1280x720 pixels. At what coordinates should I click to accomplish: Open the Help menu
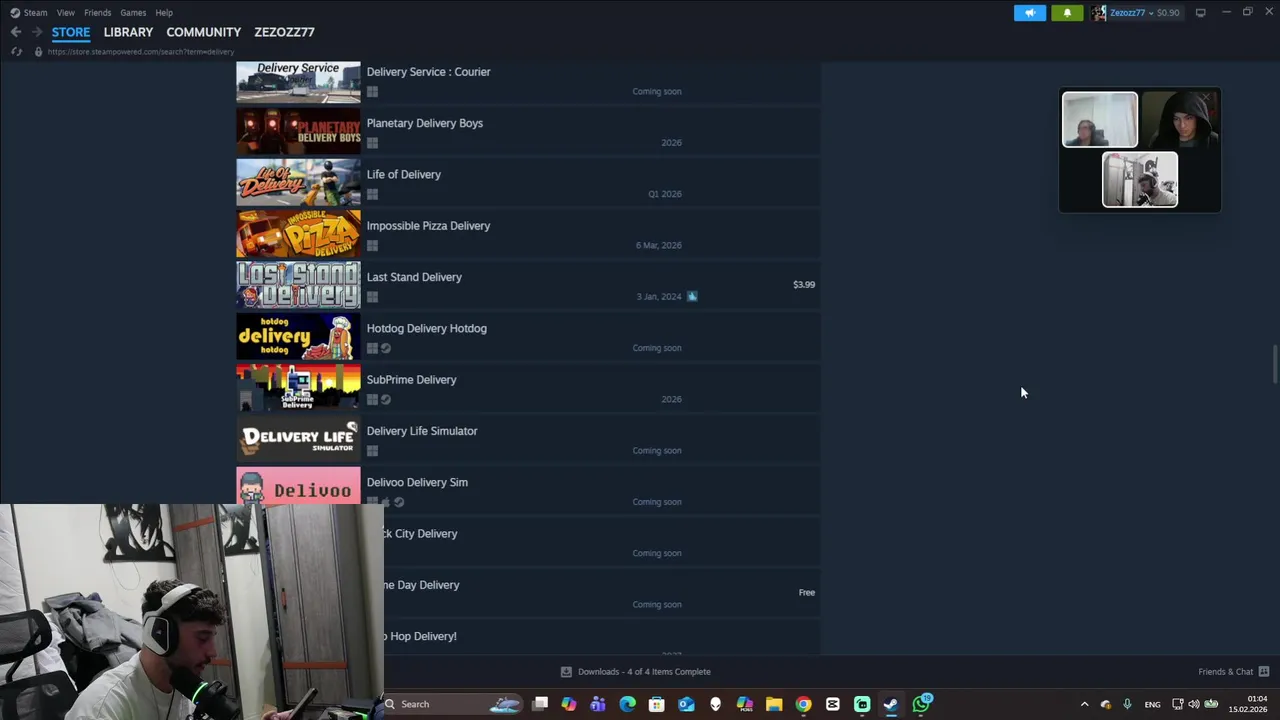(164, 13)
